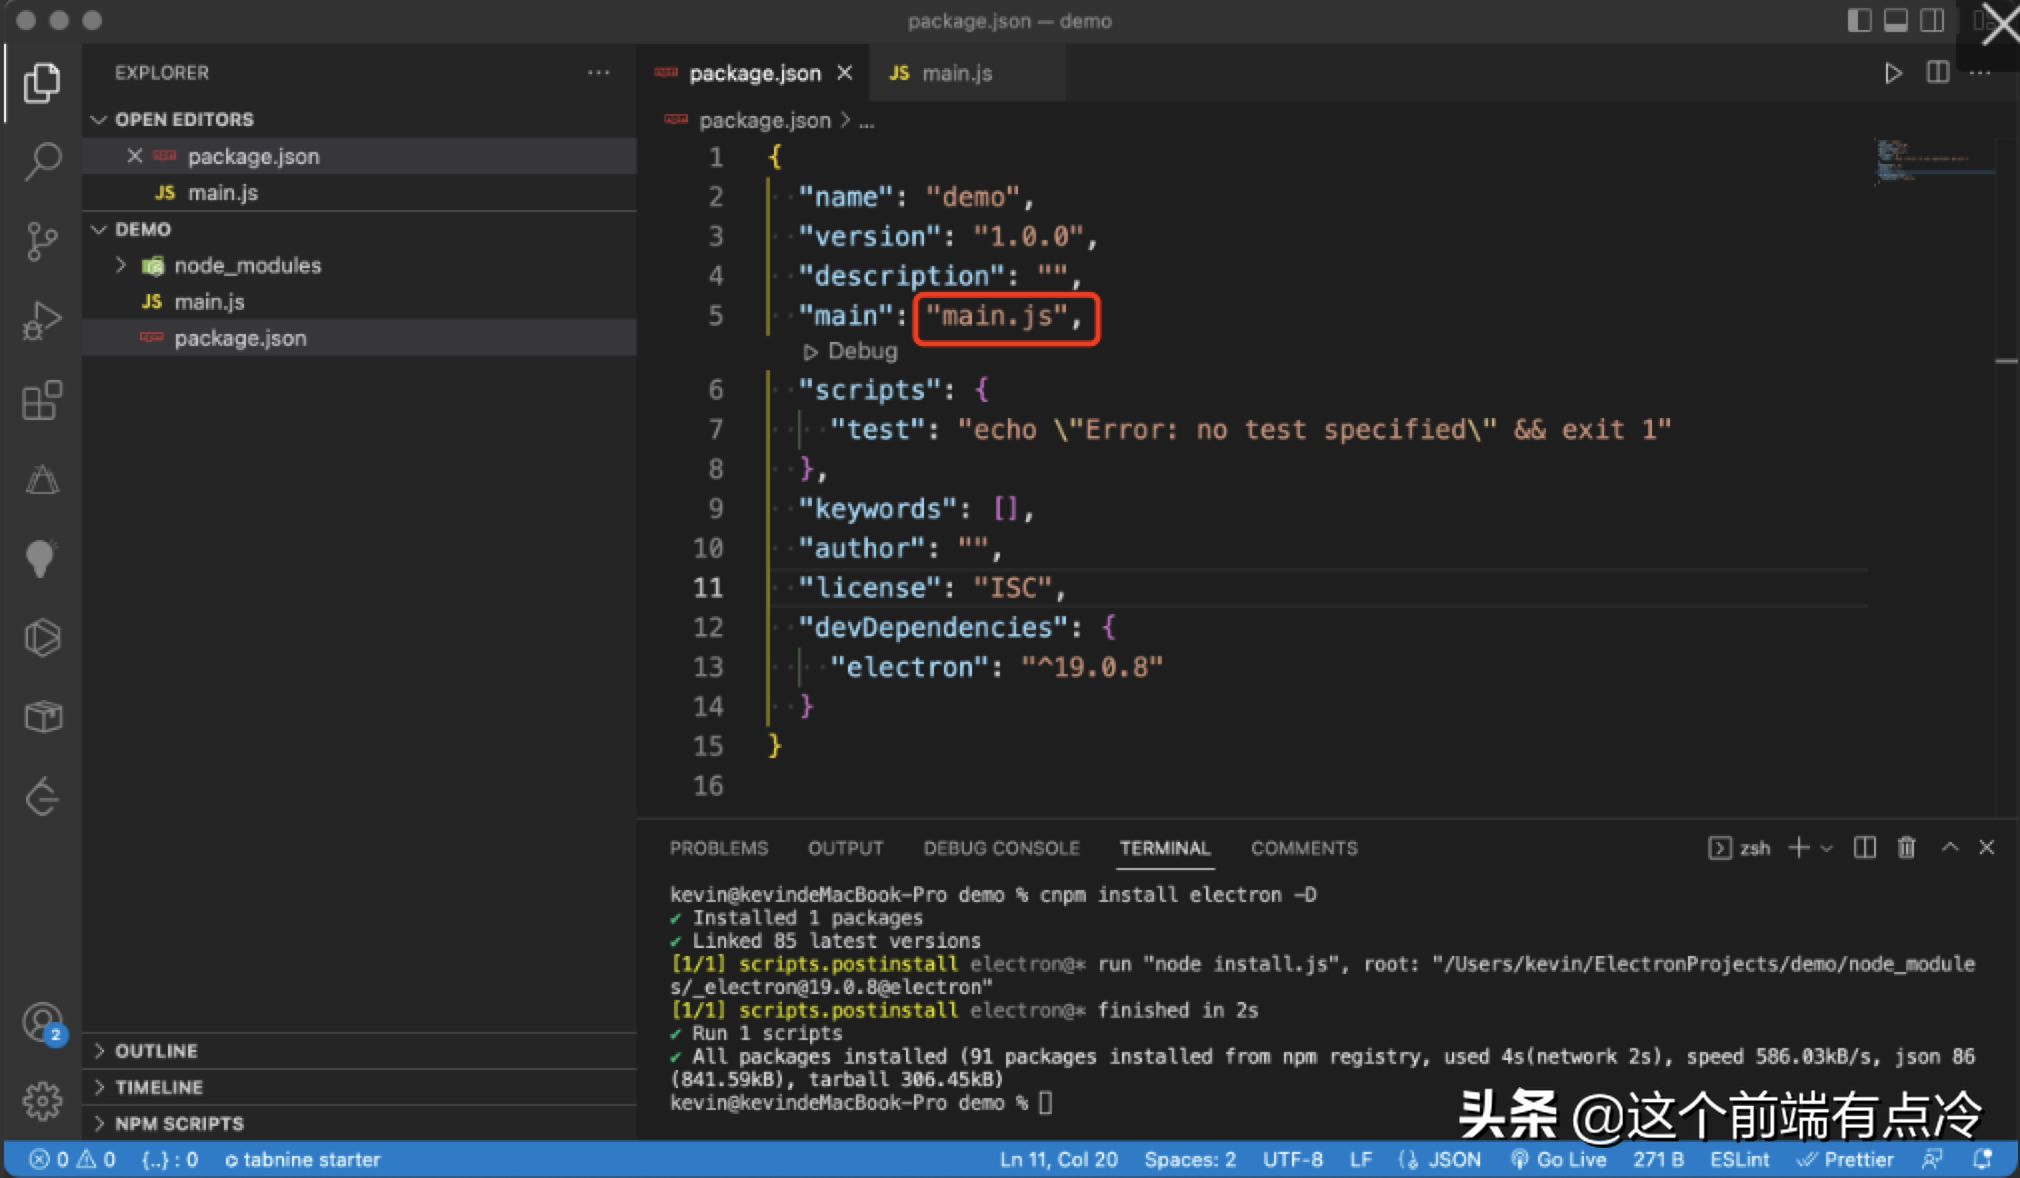Screen dimensions: 2020x1178
Task: Click the feedback icon in status bar
Action: [1932, 1159]
